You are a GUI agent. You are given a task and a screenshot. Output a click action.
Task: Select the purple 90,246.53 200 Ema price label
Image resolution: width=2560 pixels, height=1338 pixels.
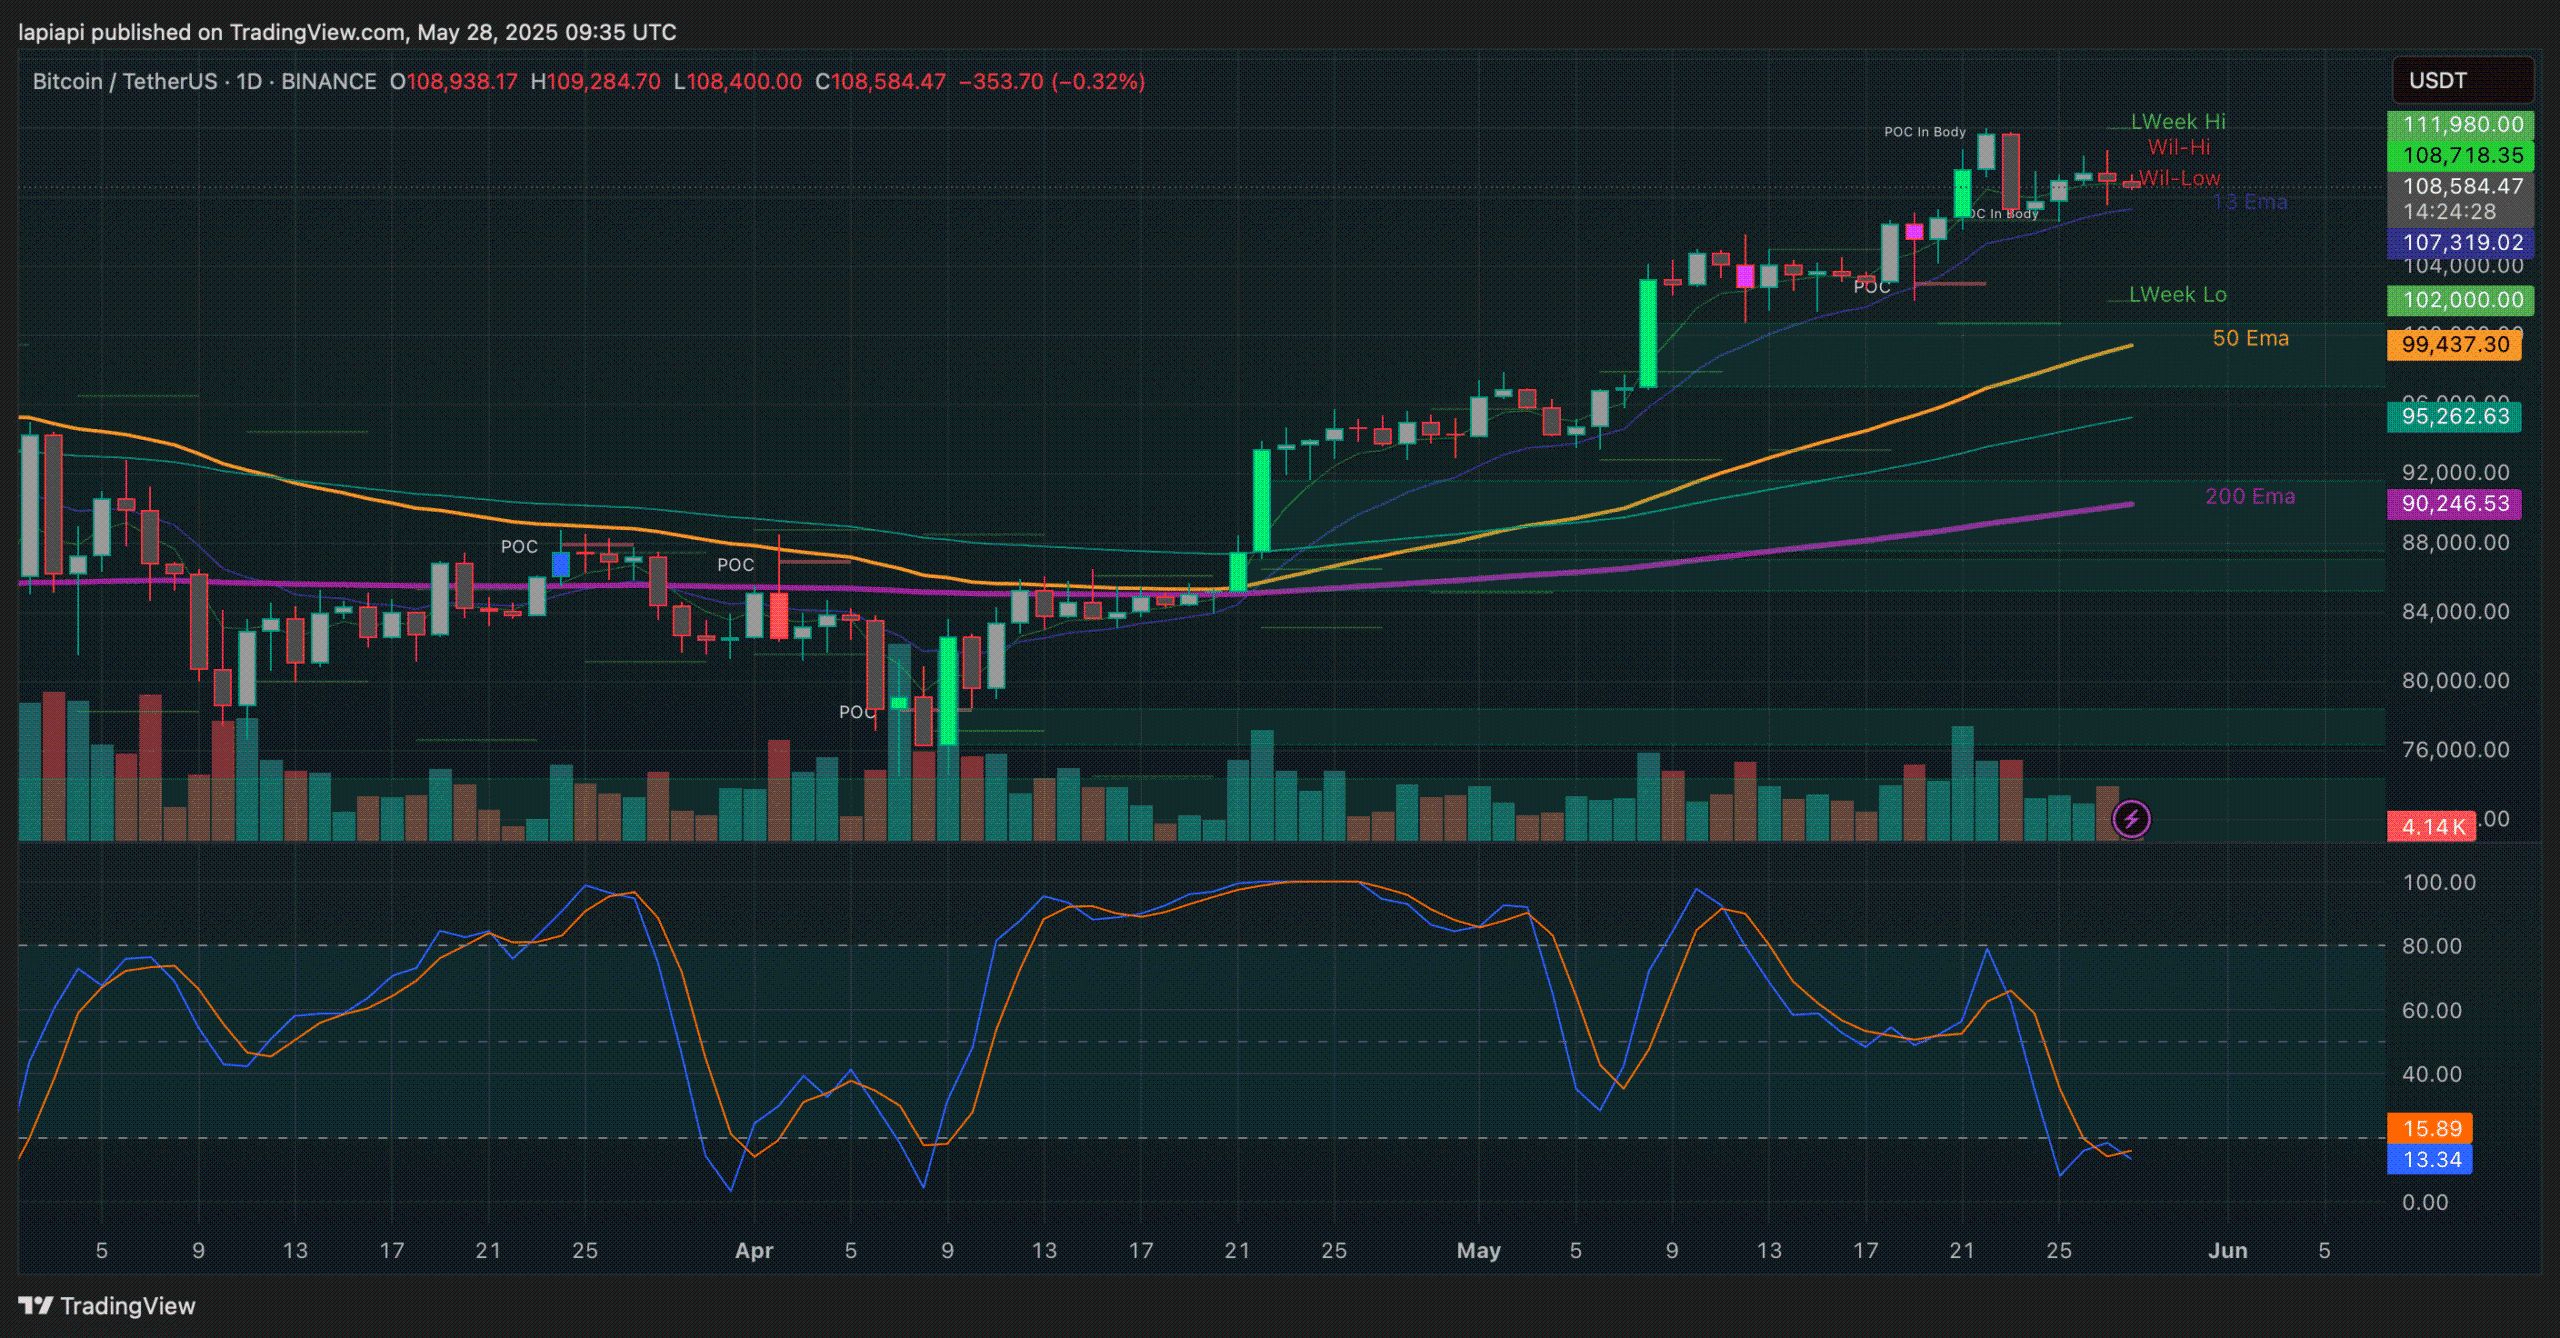(2454, 504)
